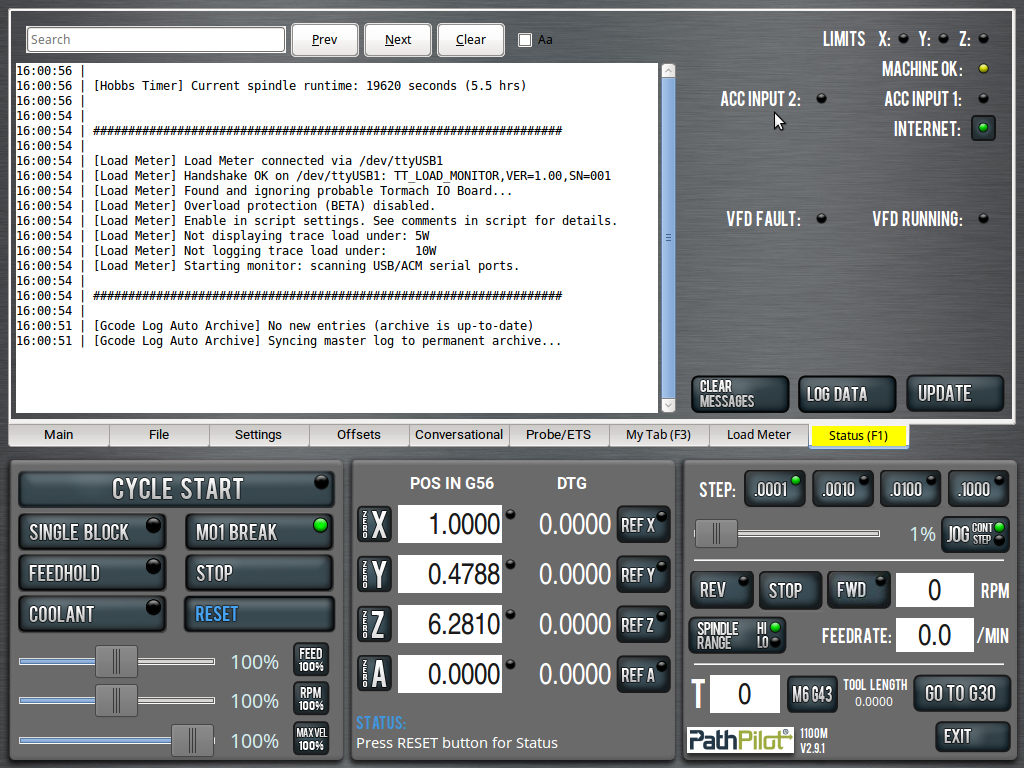Image resolution: width=1024 pixels, height=768 pixels.
Task: Toggle M01 Break option
Action: point(258,532)
